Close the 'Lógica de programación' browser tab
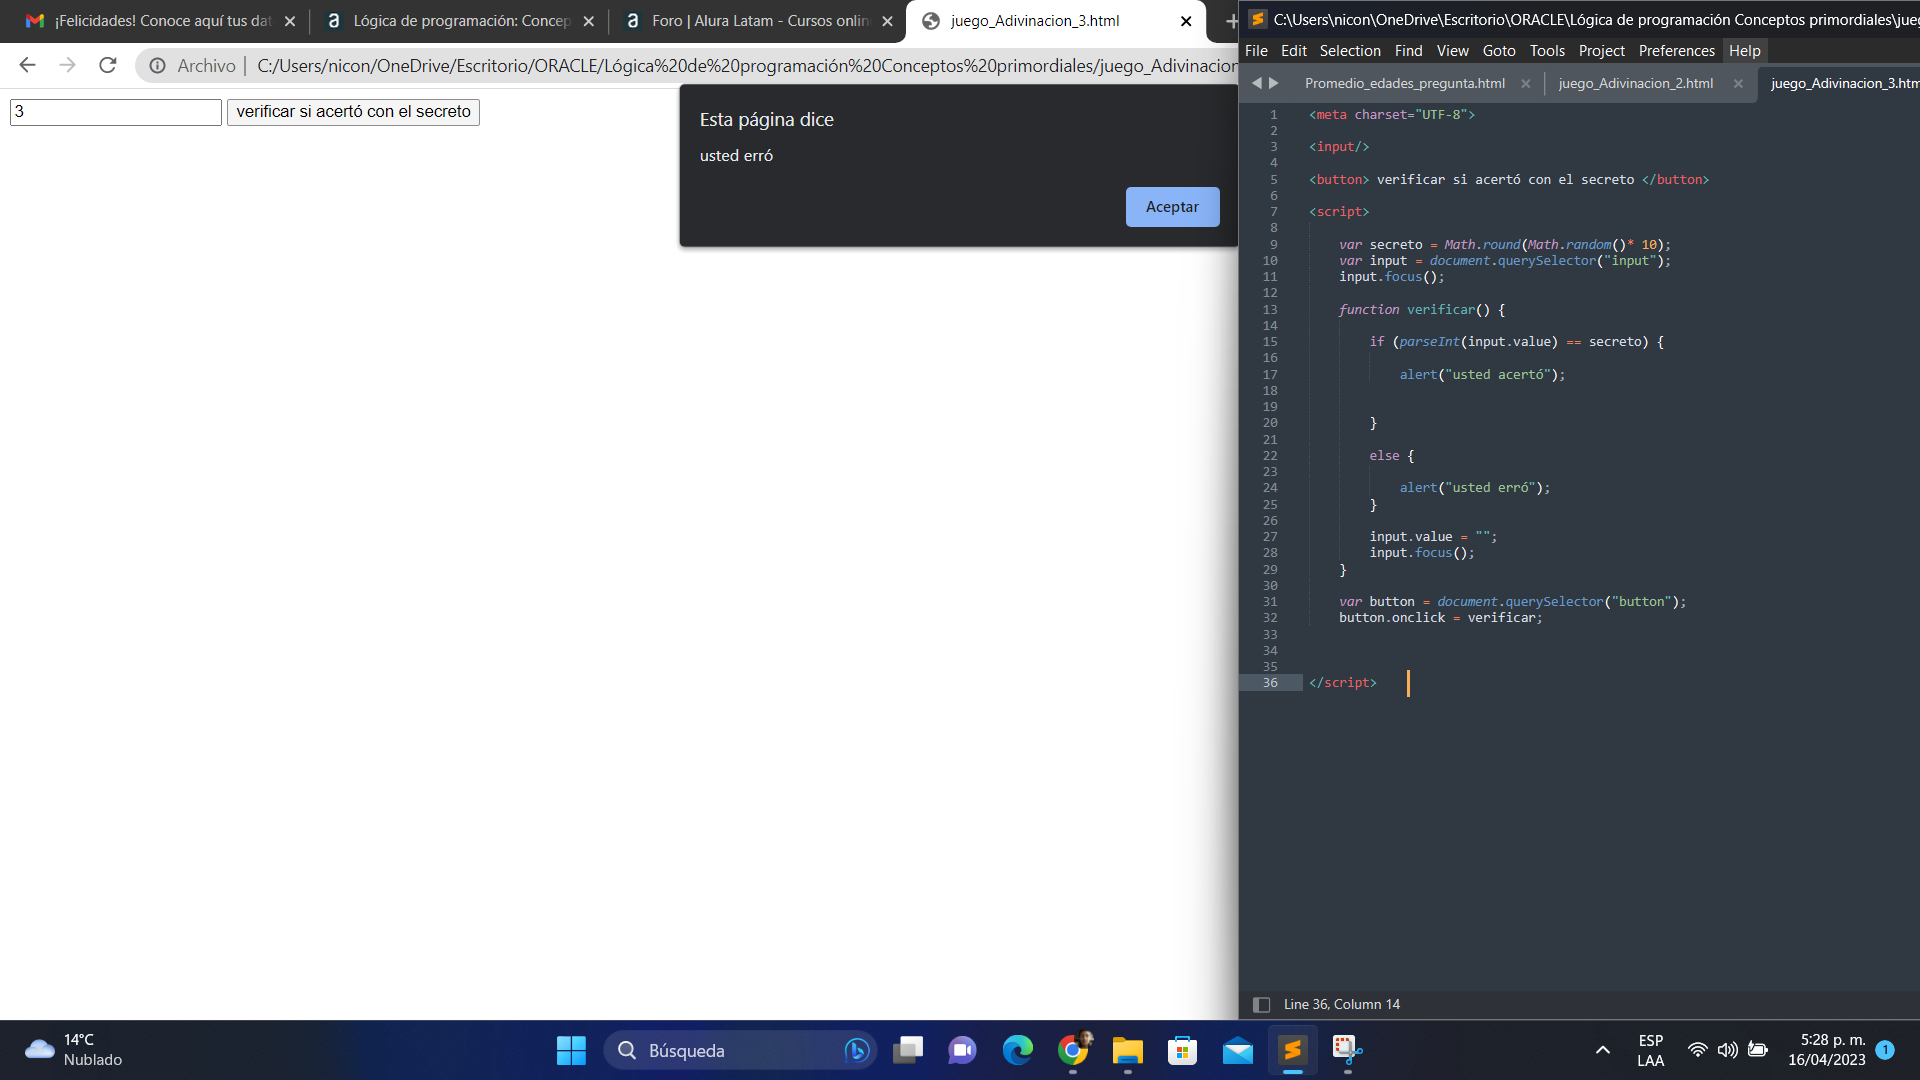 (589, 21)
